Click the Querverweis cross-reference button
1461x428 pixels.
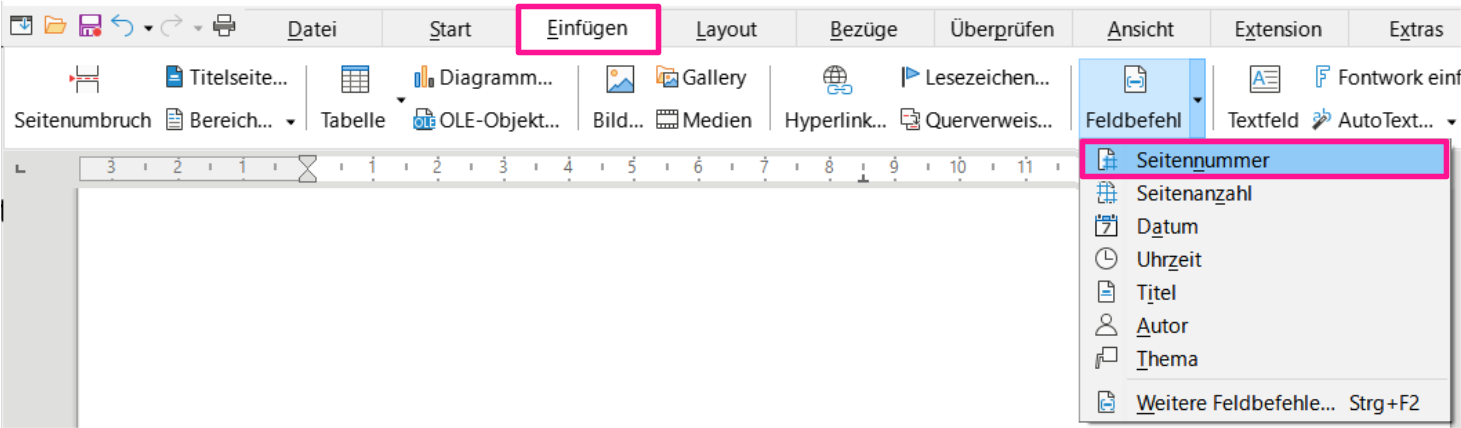(x=976, y=120)
